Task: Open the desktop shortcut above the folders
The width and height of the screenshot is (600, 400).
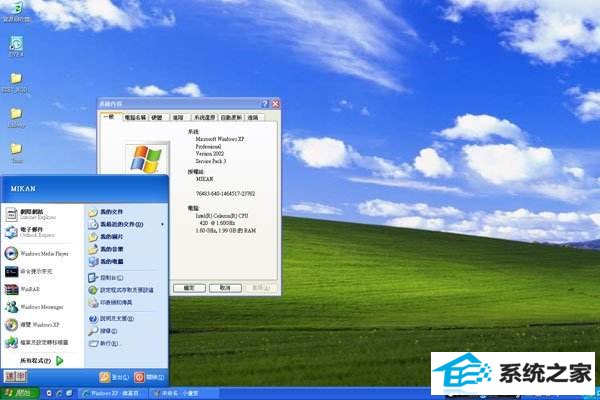Action: (16, 46)
